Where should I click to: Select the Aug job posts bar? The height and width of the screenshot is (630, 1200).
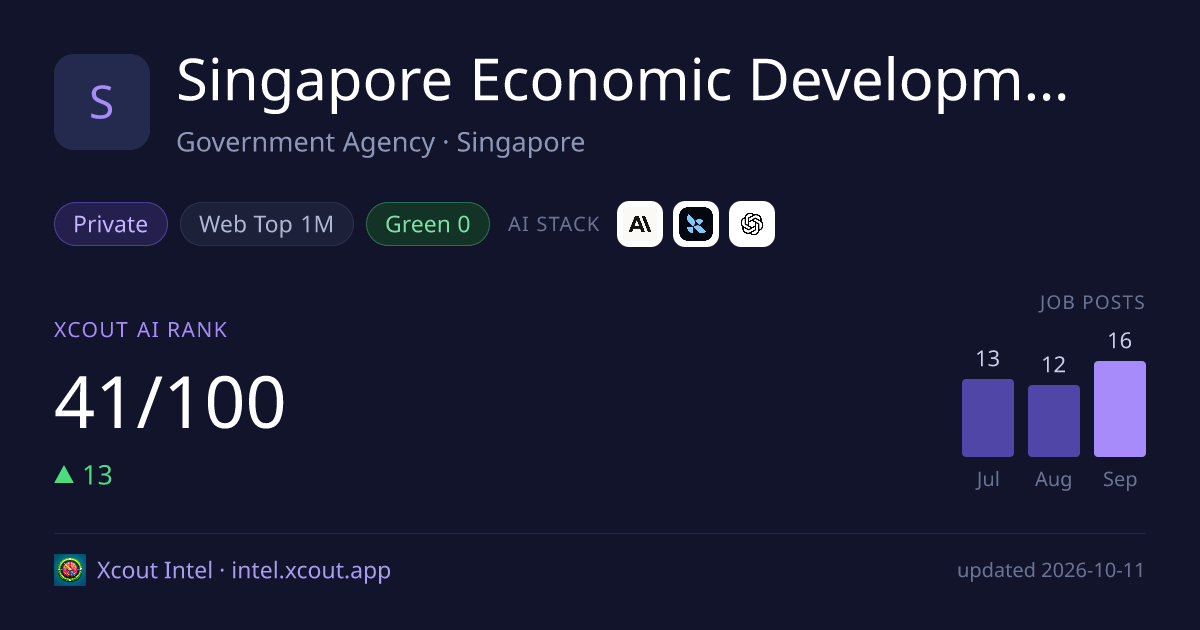tap(1054, 421)
